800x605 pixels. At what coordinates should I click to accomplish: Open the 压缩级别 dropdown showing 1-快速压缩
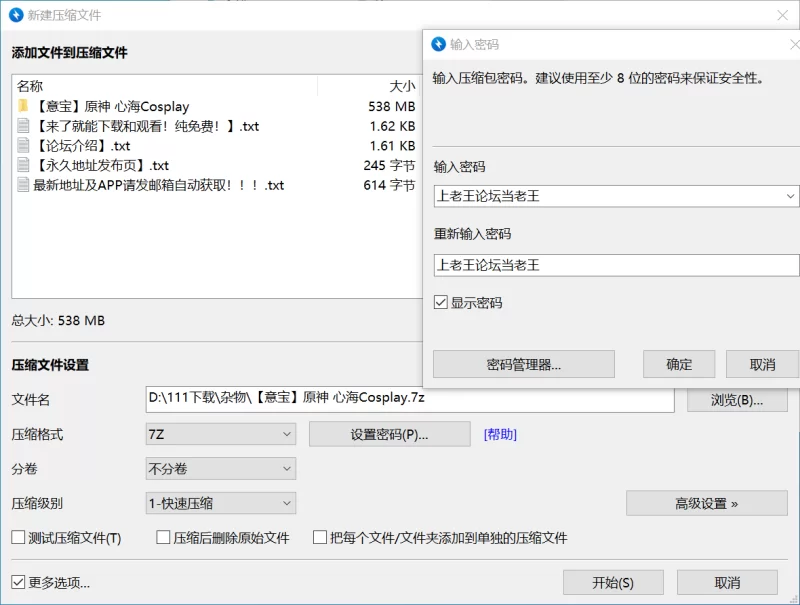click(220, 503)
